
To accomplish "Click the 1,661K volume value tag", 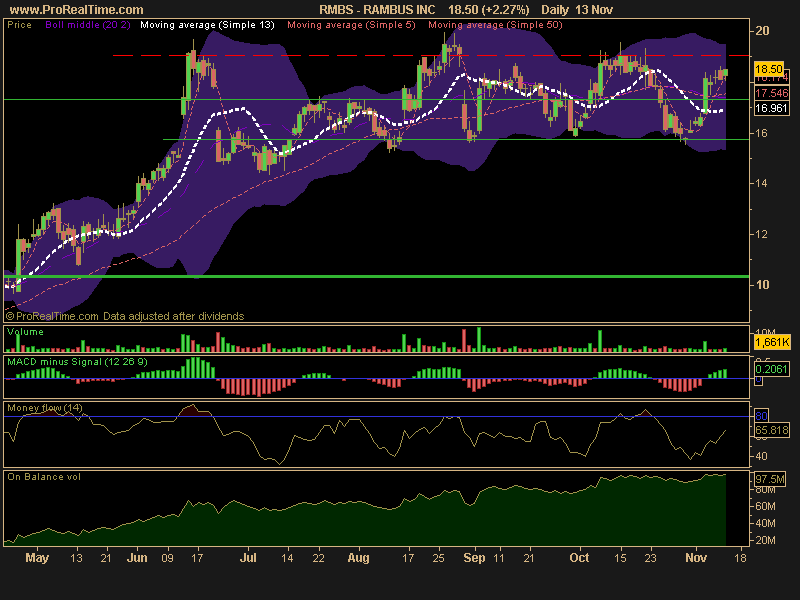I will (x=772, y=342).
